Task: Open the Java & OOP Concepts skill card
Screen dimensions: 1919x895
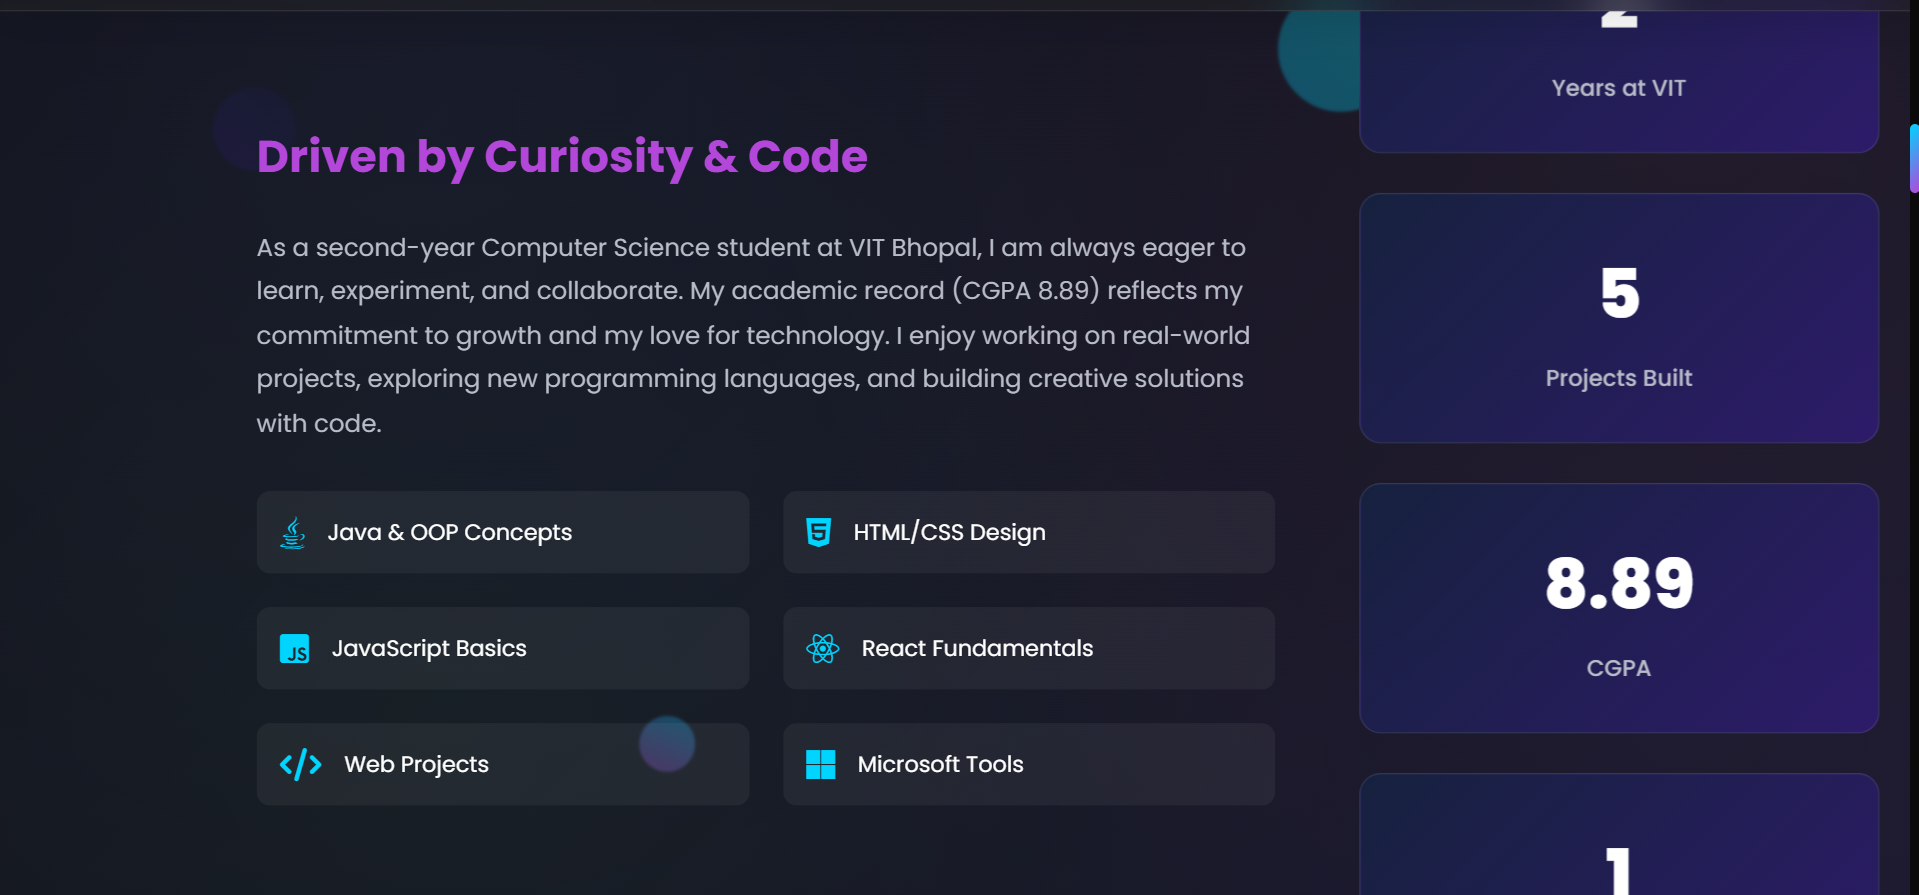Action: (x=503, y=532)
